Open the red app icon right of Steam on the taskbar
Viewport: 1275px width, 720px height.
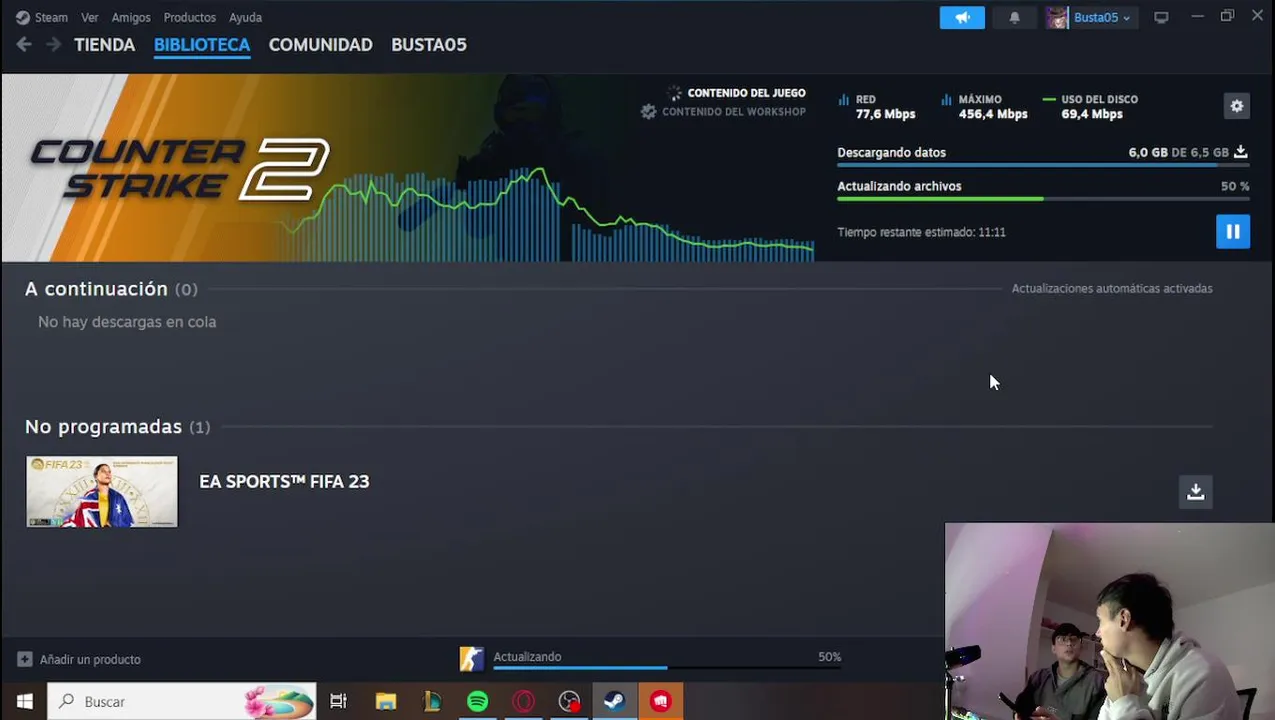click(660, 702)
